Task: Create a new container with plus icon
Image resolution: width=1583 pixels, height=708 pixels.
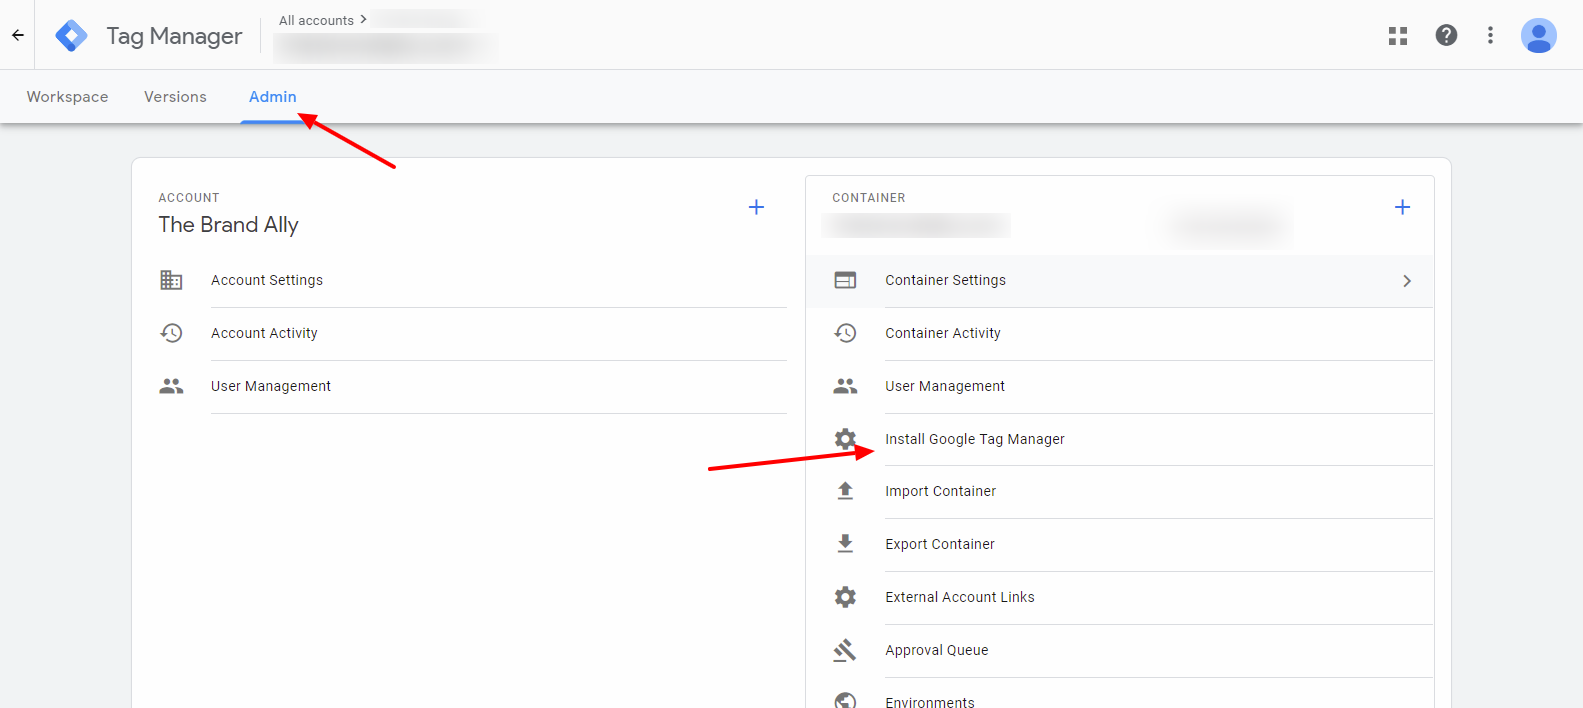Action: coord(1403,207)
